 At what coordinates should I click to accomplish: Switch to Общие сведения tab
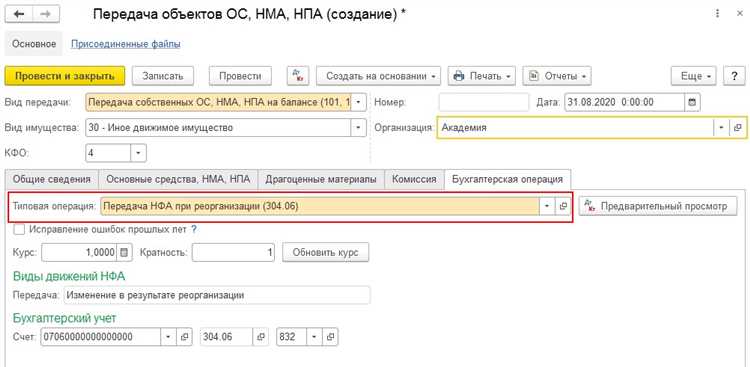(x=52, y=179)
